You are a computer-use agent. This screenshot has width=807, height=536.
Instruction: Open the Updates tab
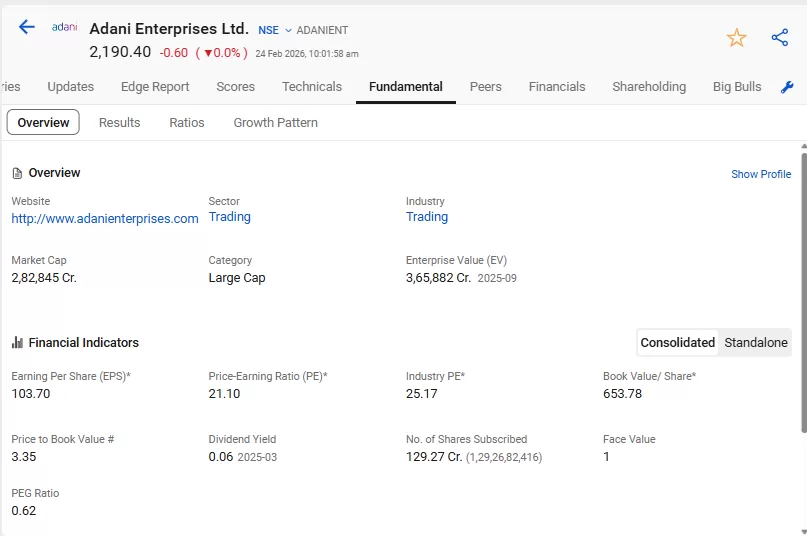pyautogui.click(x=71, y=87)
